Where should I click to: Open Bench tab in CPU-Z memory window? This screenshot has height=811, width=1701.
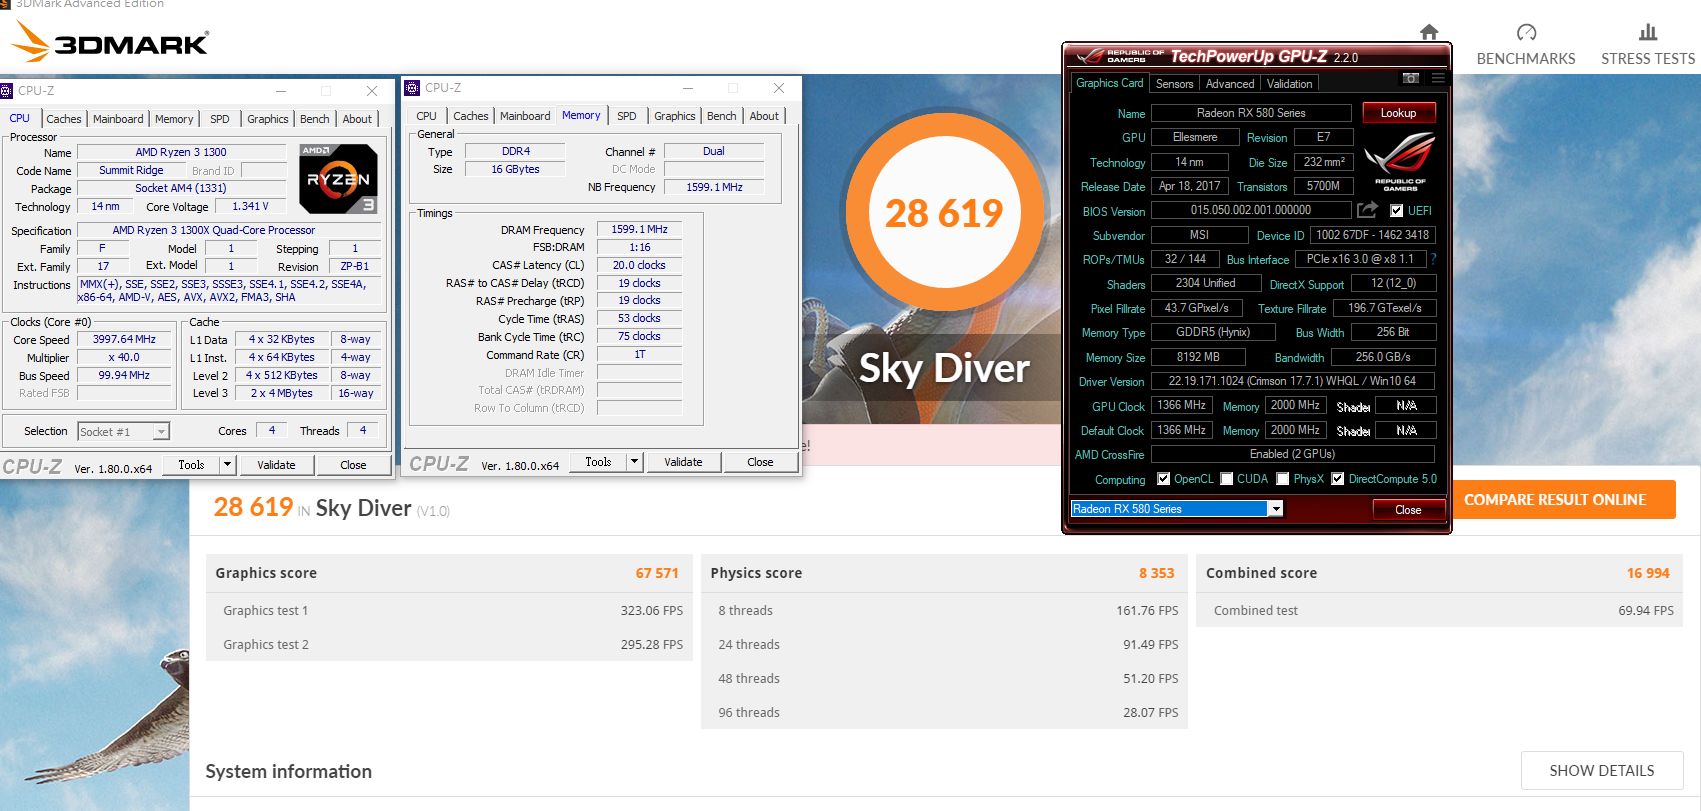click(721, 116)
